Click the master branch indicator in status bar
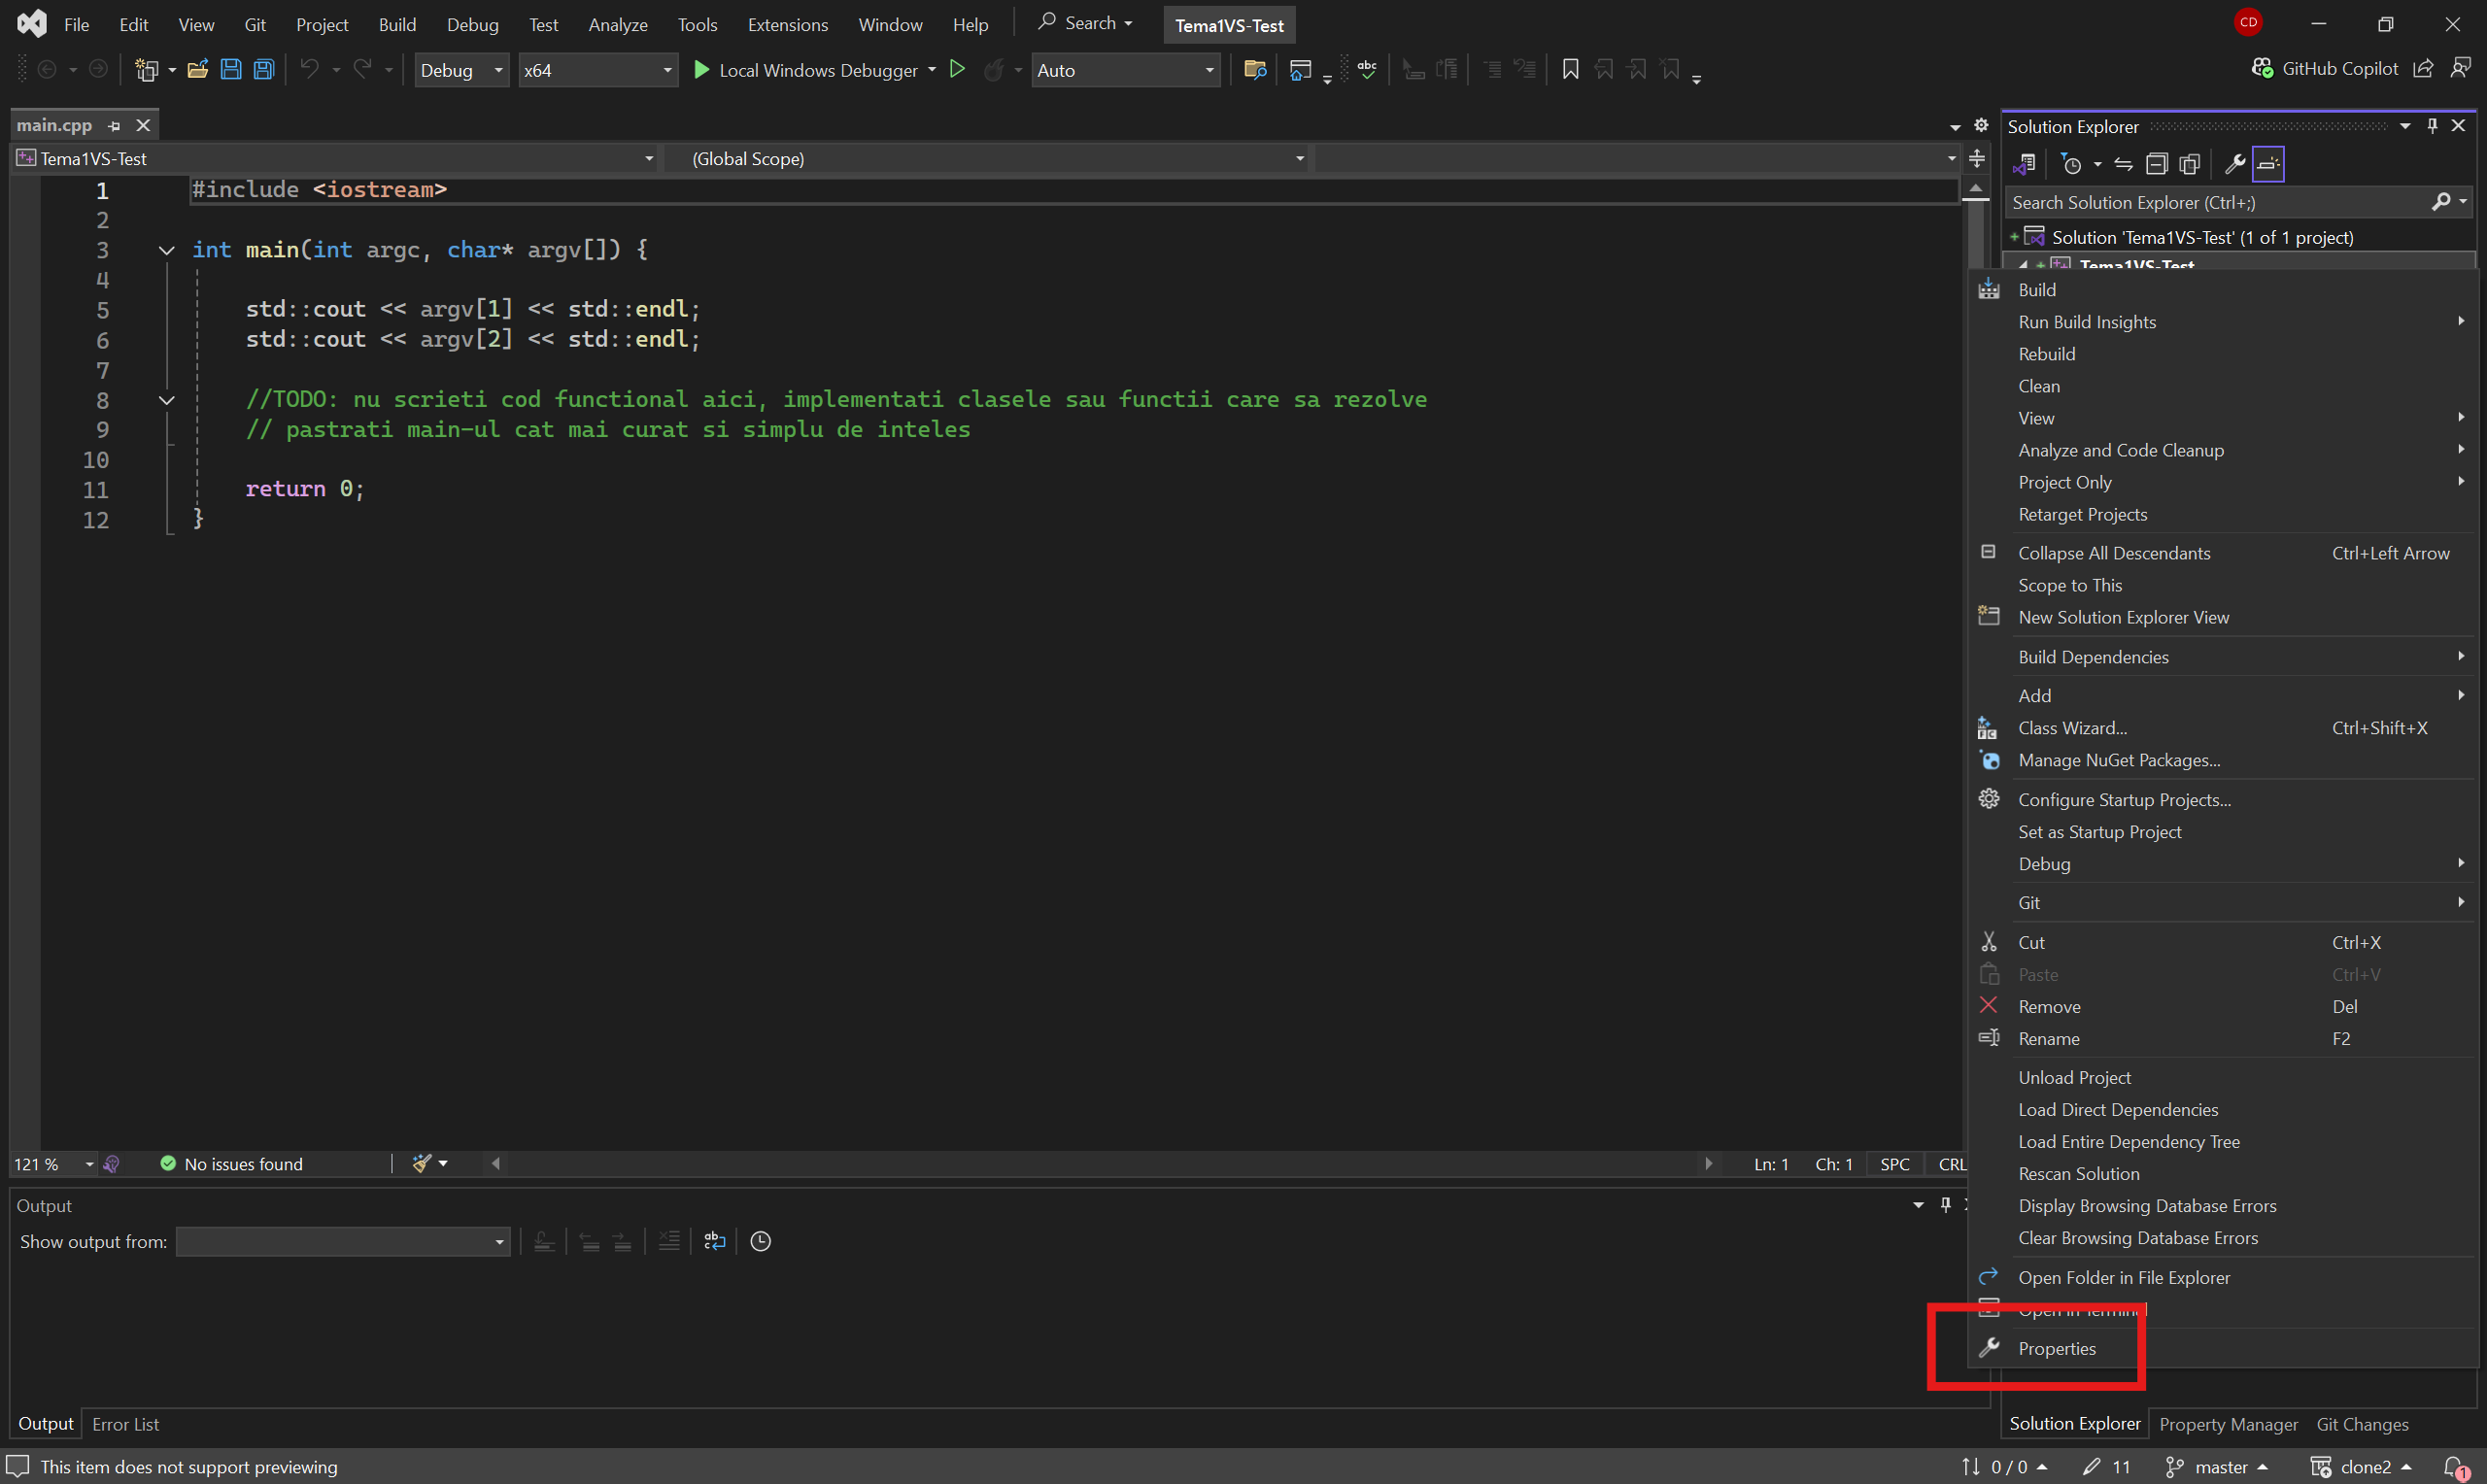Image resolution: width=2487 pixels, height=1484 pixels. [2216, 1467]
